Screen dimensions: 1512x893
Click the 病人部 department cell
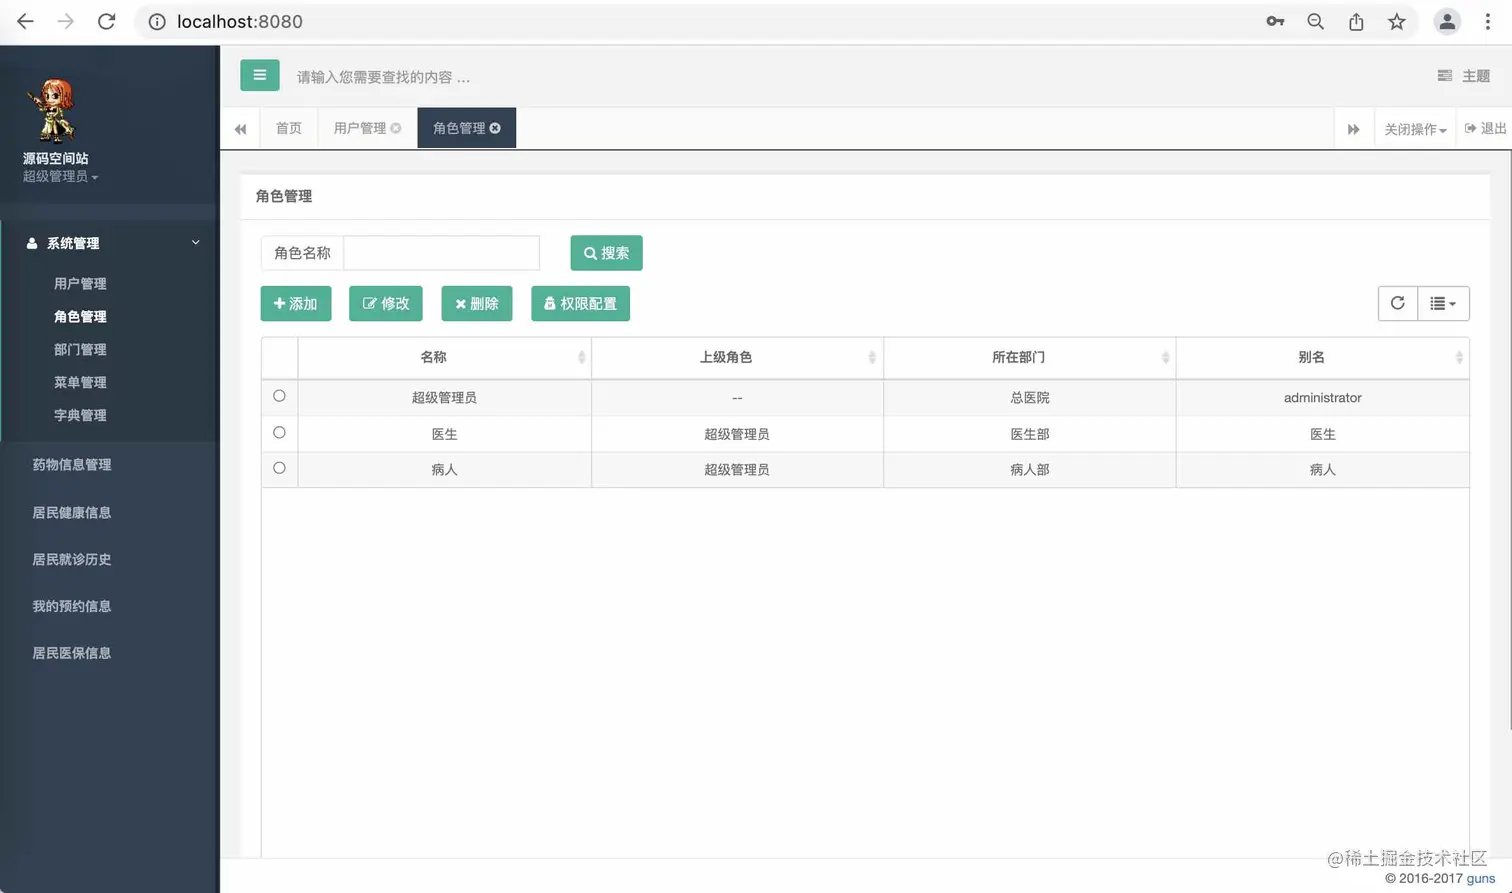pyautogui.click(x=1030, y=469)
